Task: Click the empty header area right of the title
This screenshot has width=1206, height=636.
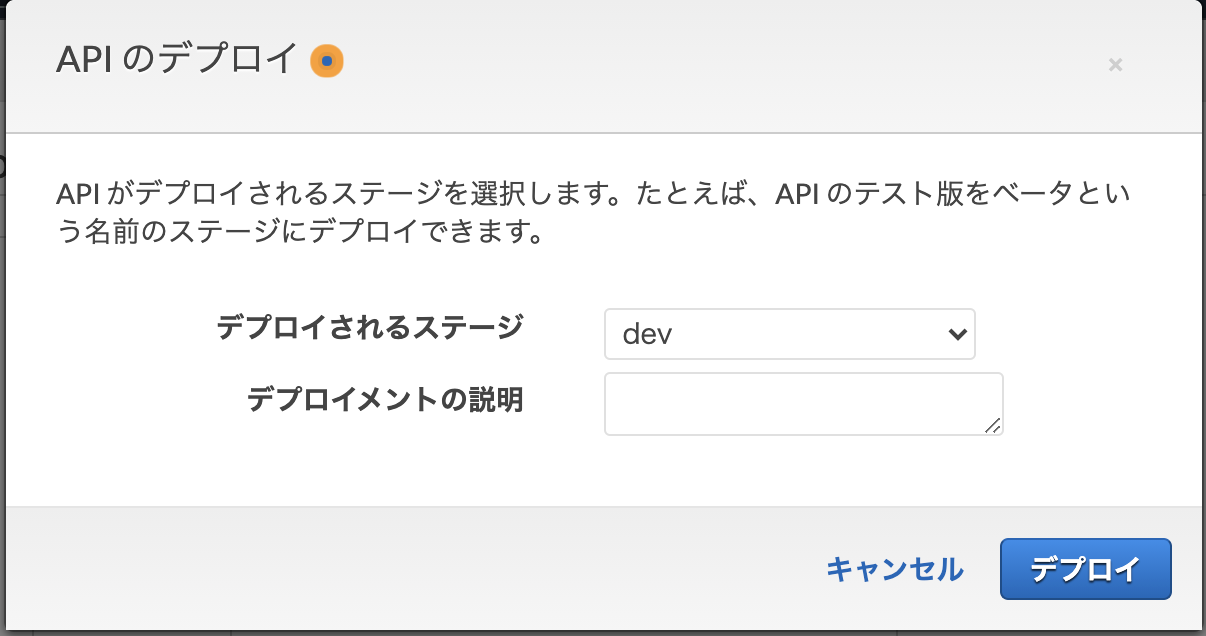Action: pyautogui.click(x=700, y=65)
